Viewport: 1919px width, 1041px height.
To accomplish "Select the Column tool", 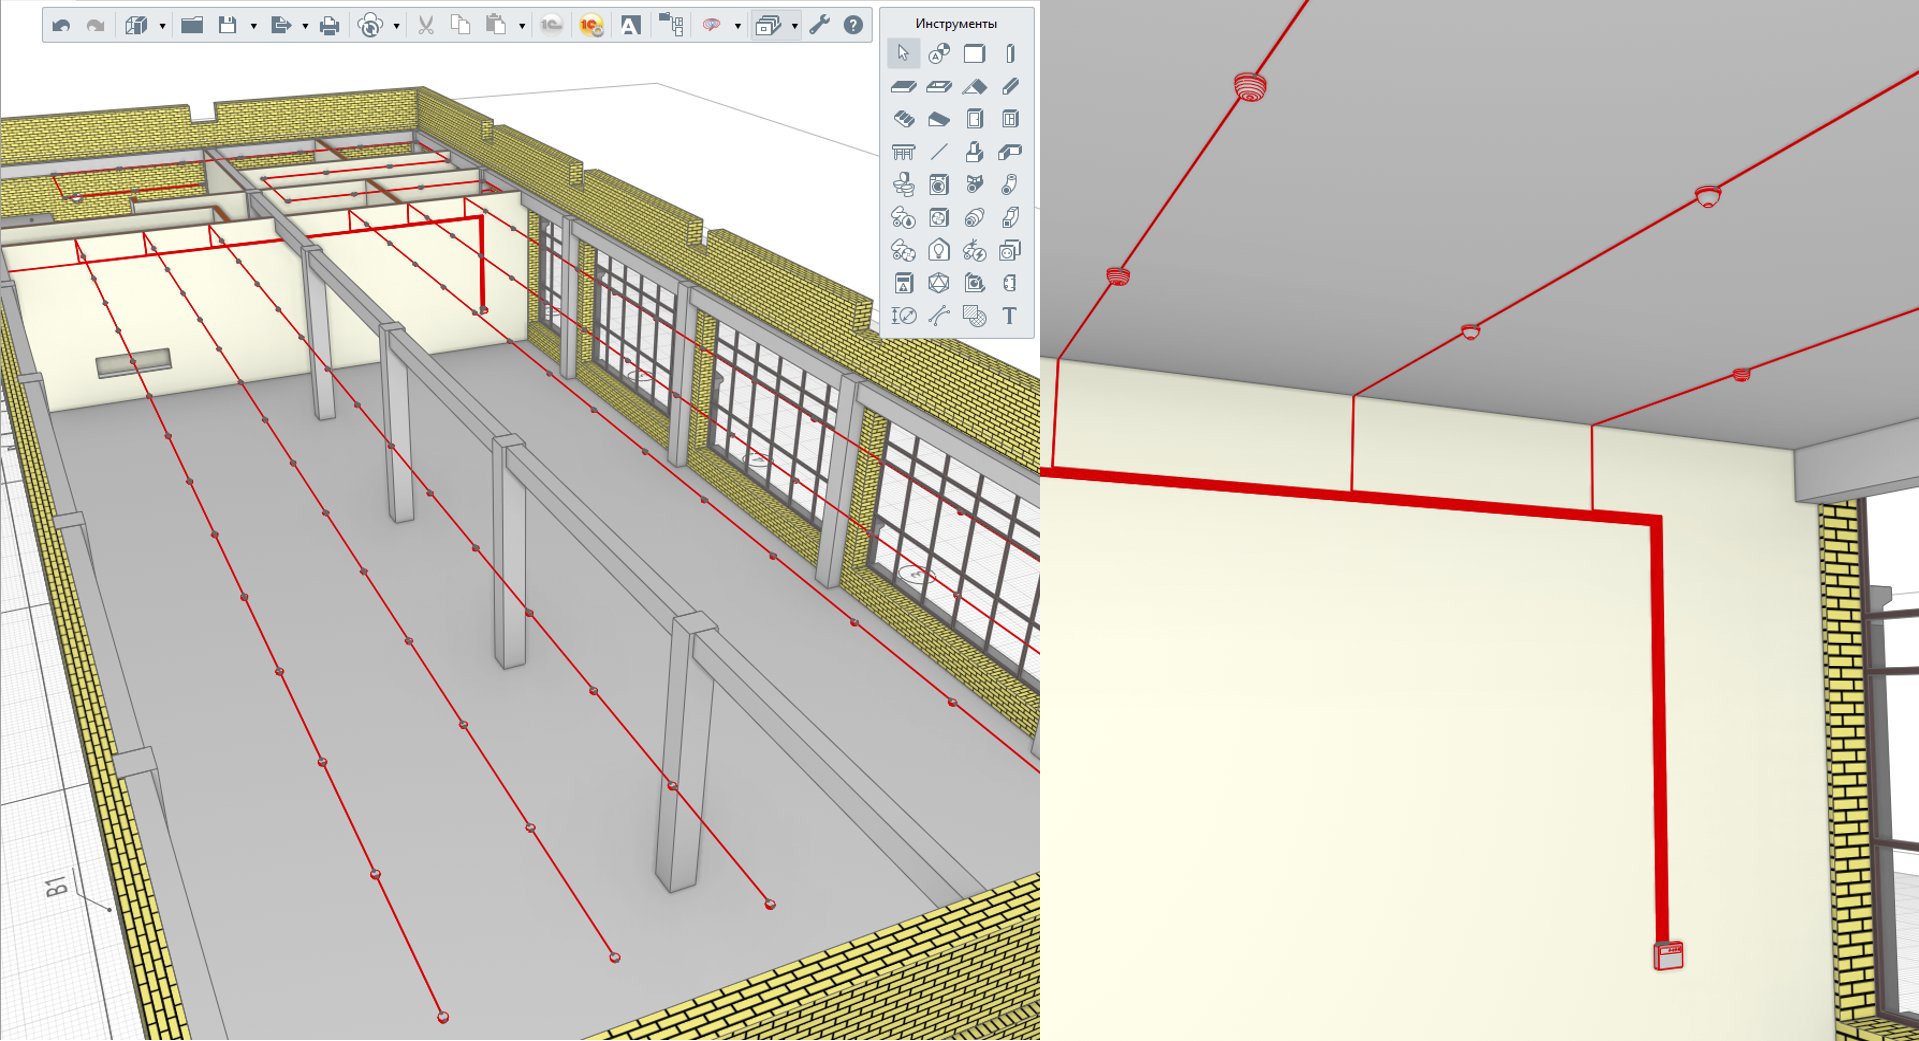I will coord(1010,54).
